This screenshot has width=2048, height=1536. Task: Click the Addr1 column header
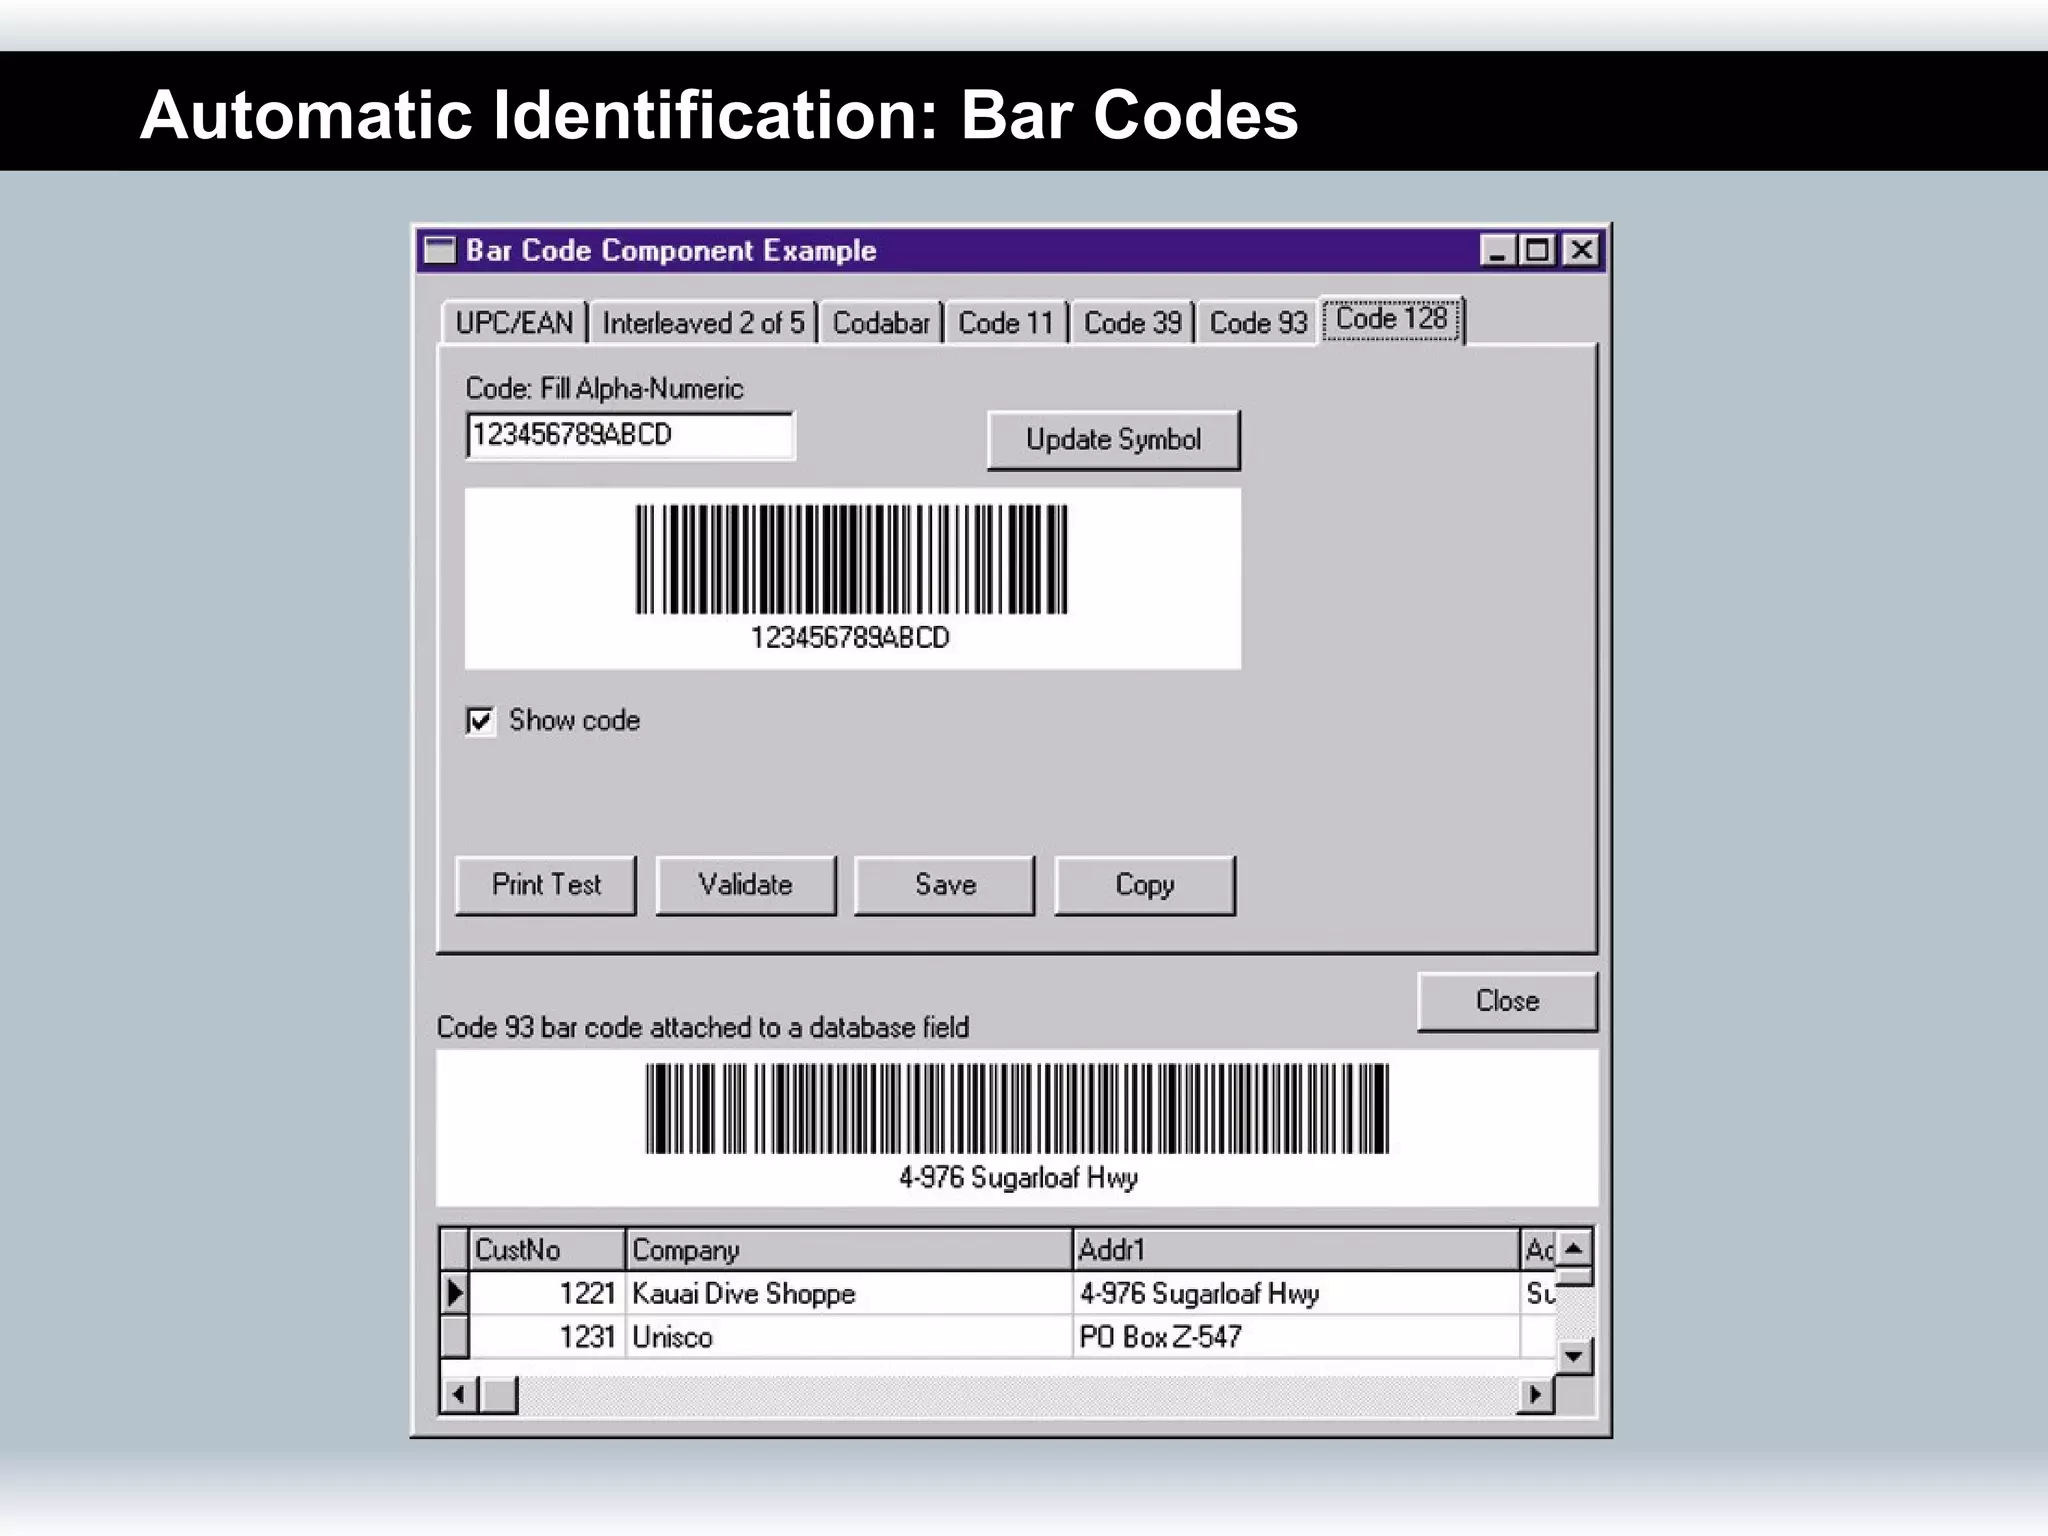pyautogui.click(x=1296, y=1250)
